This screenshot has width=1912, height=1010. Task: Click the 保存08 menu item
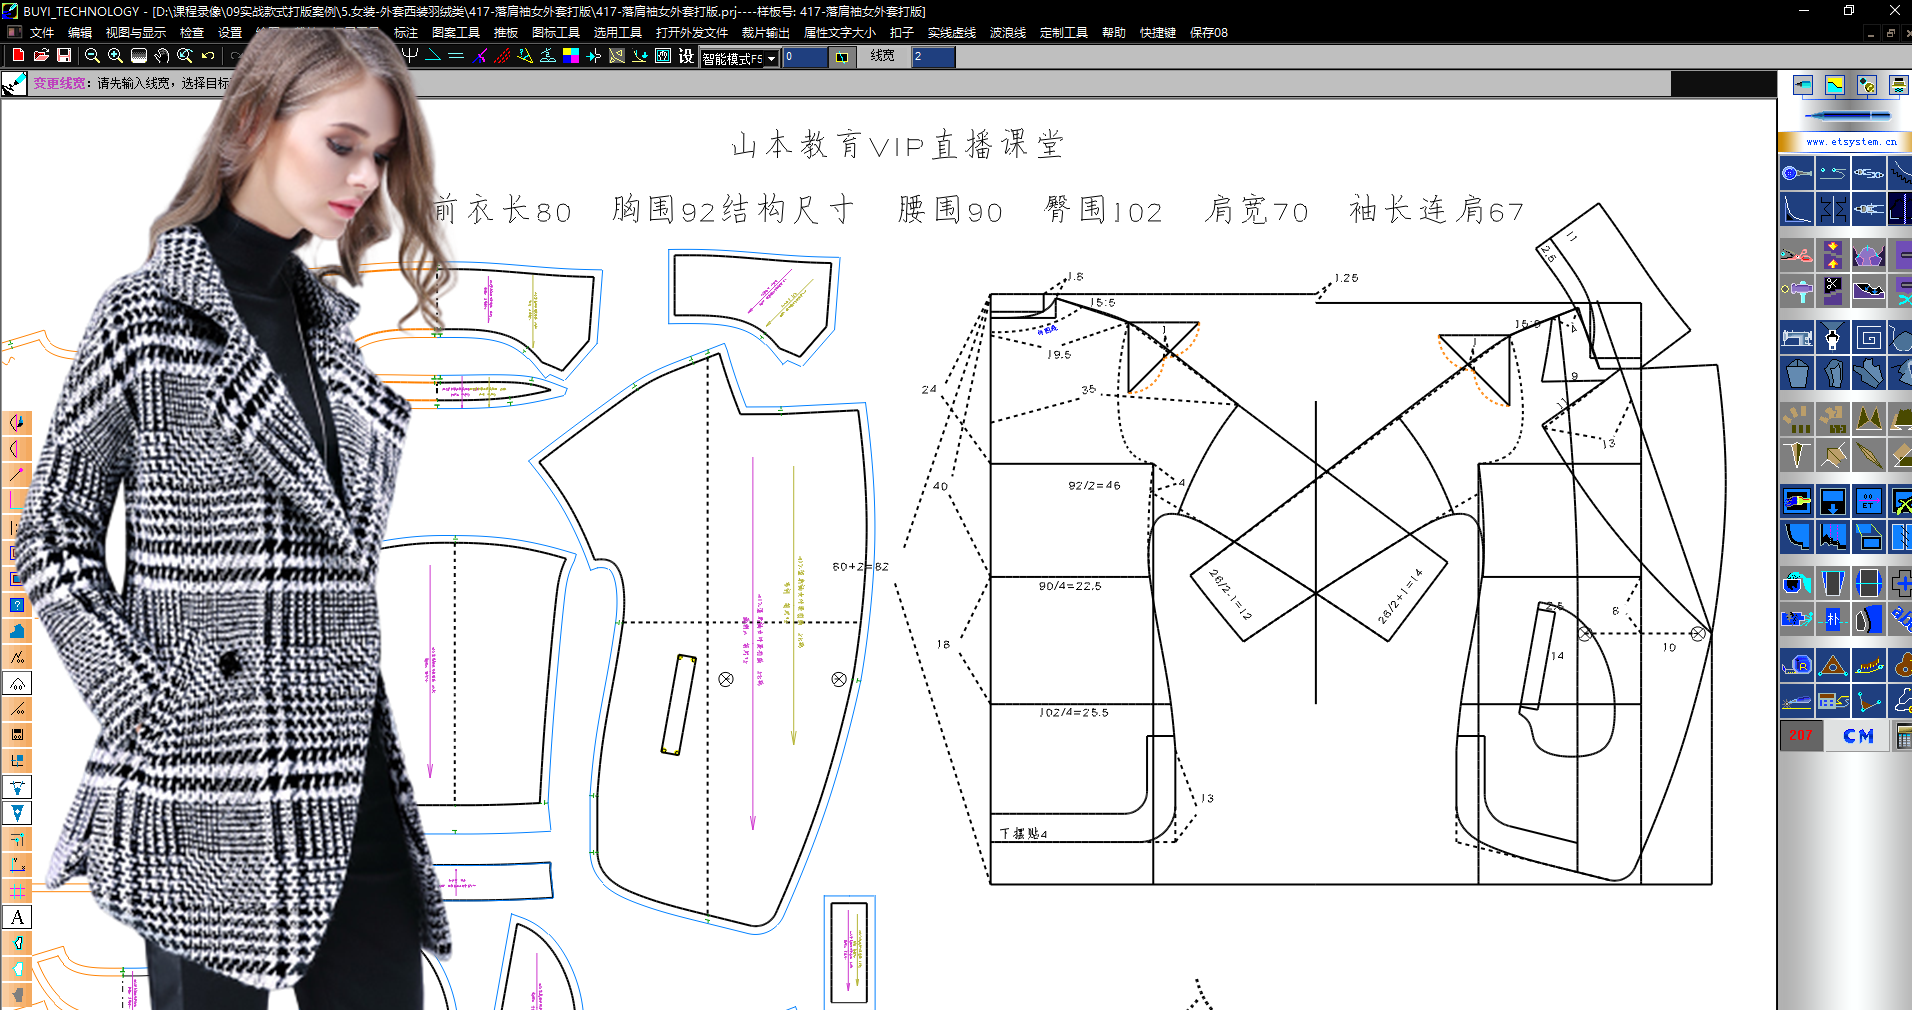(x=1208, y=33)
